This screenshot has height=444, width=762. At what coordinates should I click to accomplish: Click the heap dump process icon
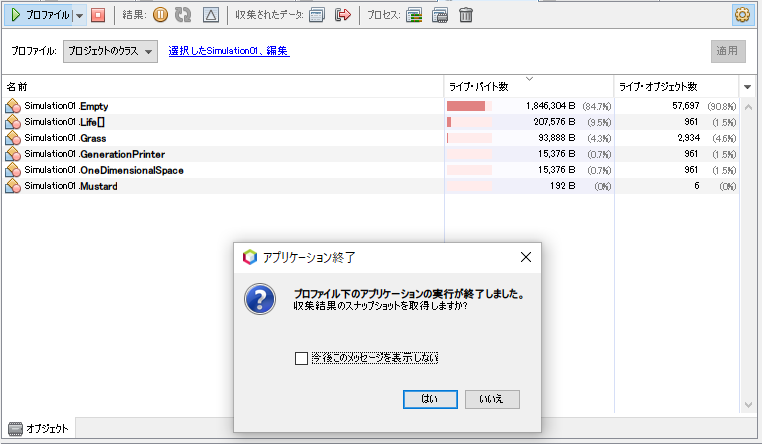[440, 15]
